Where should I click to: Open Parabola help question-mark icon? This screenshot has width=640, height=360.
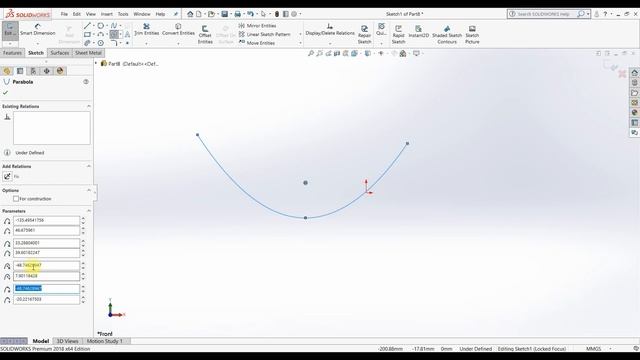(86, 82)
